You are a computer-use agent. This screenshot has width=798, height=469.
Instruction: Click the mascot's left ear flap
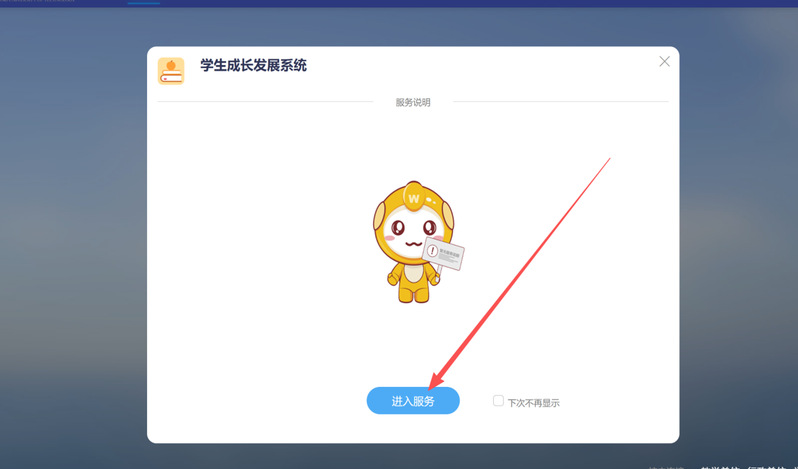pos(379,216)
